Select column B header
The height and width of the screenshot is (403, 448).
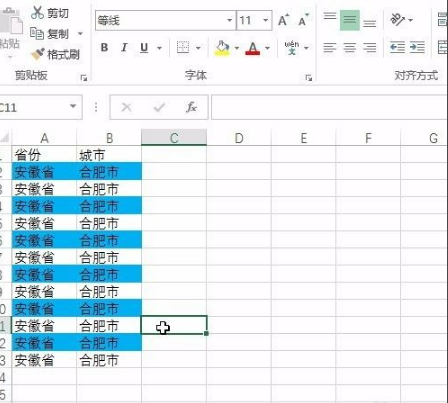point(109,138)
